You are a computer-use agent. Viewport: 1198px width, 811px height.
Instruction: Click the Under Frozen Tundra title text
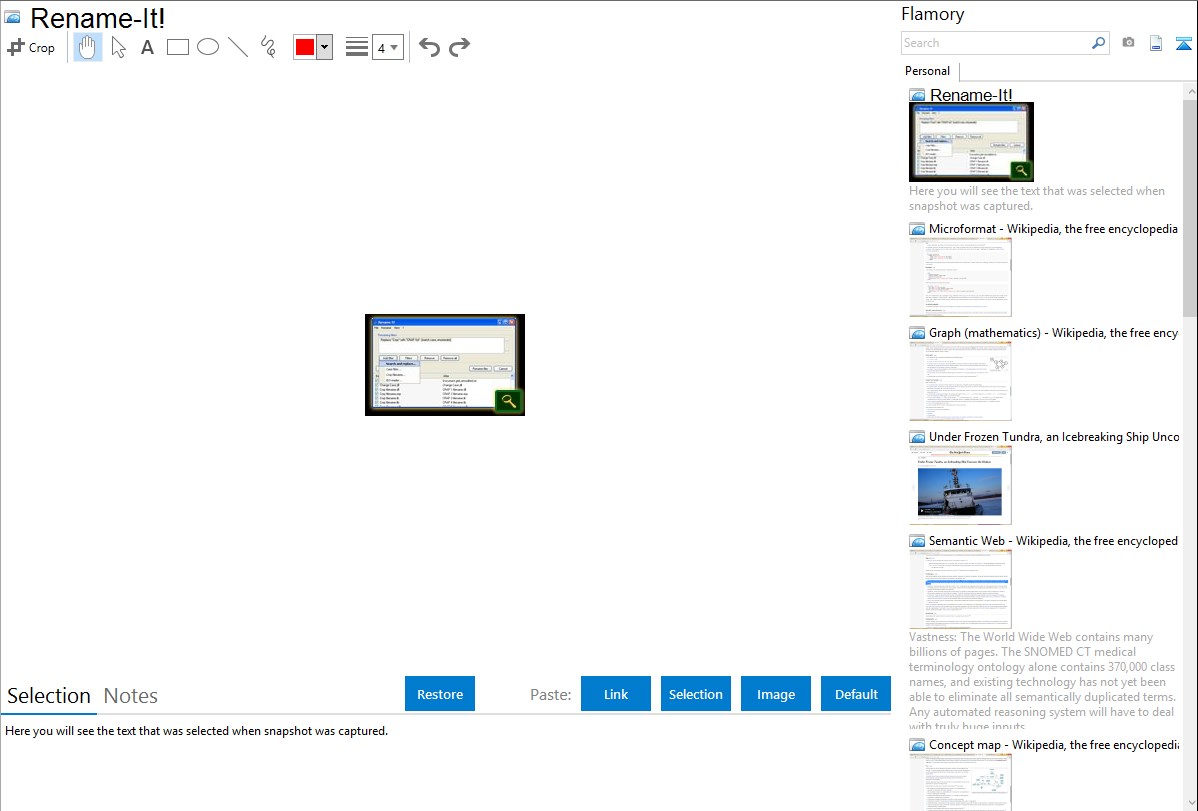coord(1054,436)
